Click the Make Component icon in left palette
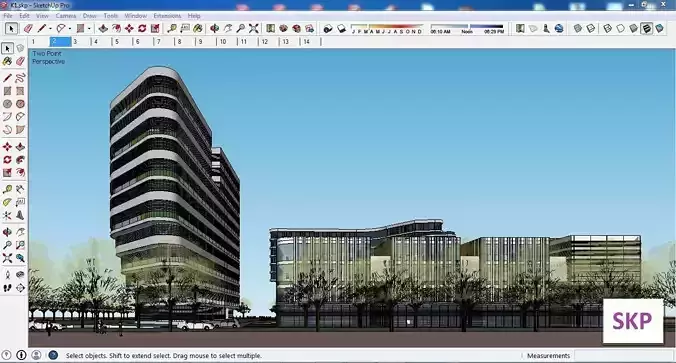 coord(20,48)
